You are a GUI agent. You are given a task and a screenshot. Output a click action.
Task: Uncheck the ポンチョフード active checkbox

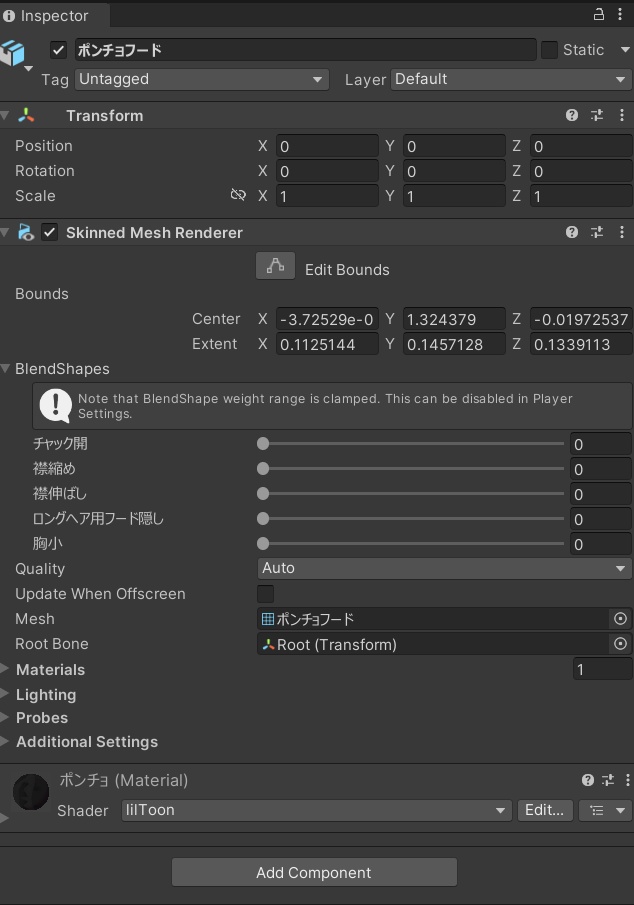tap(57, 50)
